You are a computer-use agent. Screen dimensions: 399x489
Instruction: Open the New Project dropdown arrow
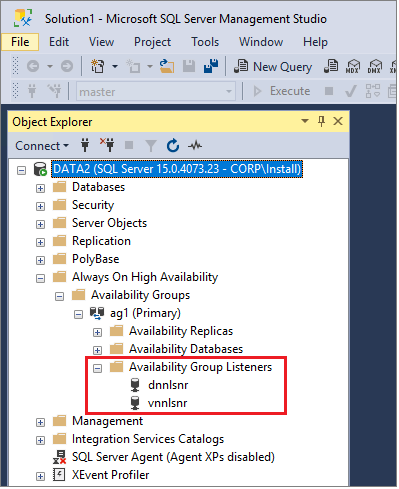115,66
